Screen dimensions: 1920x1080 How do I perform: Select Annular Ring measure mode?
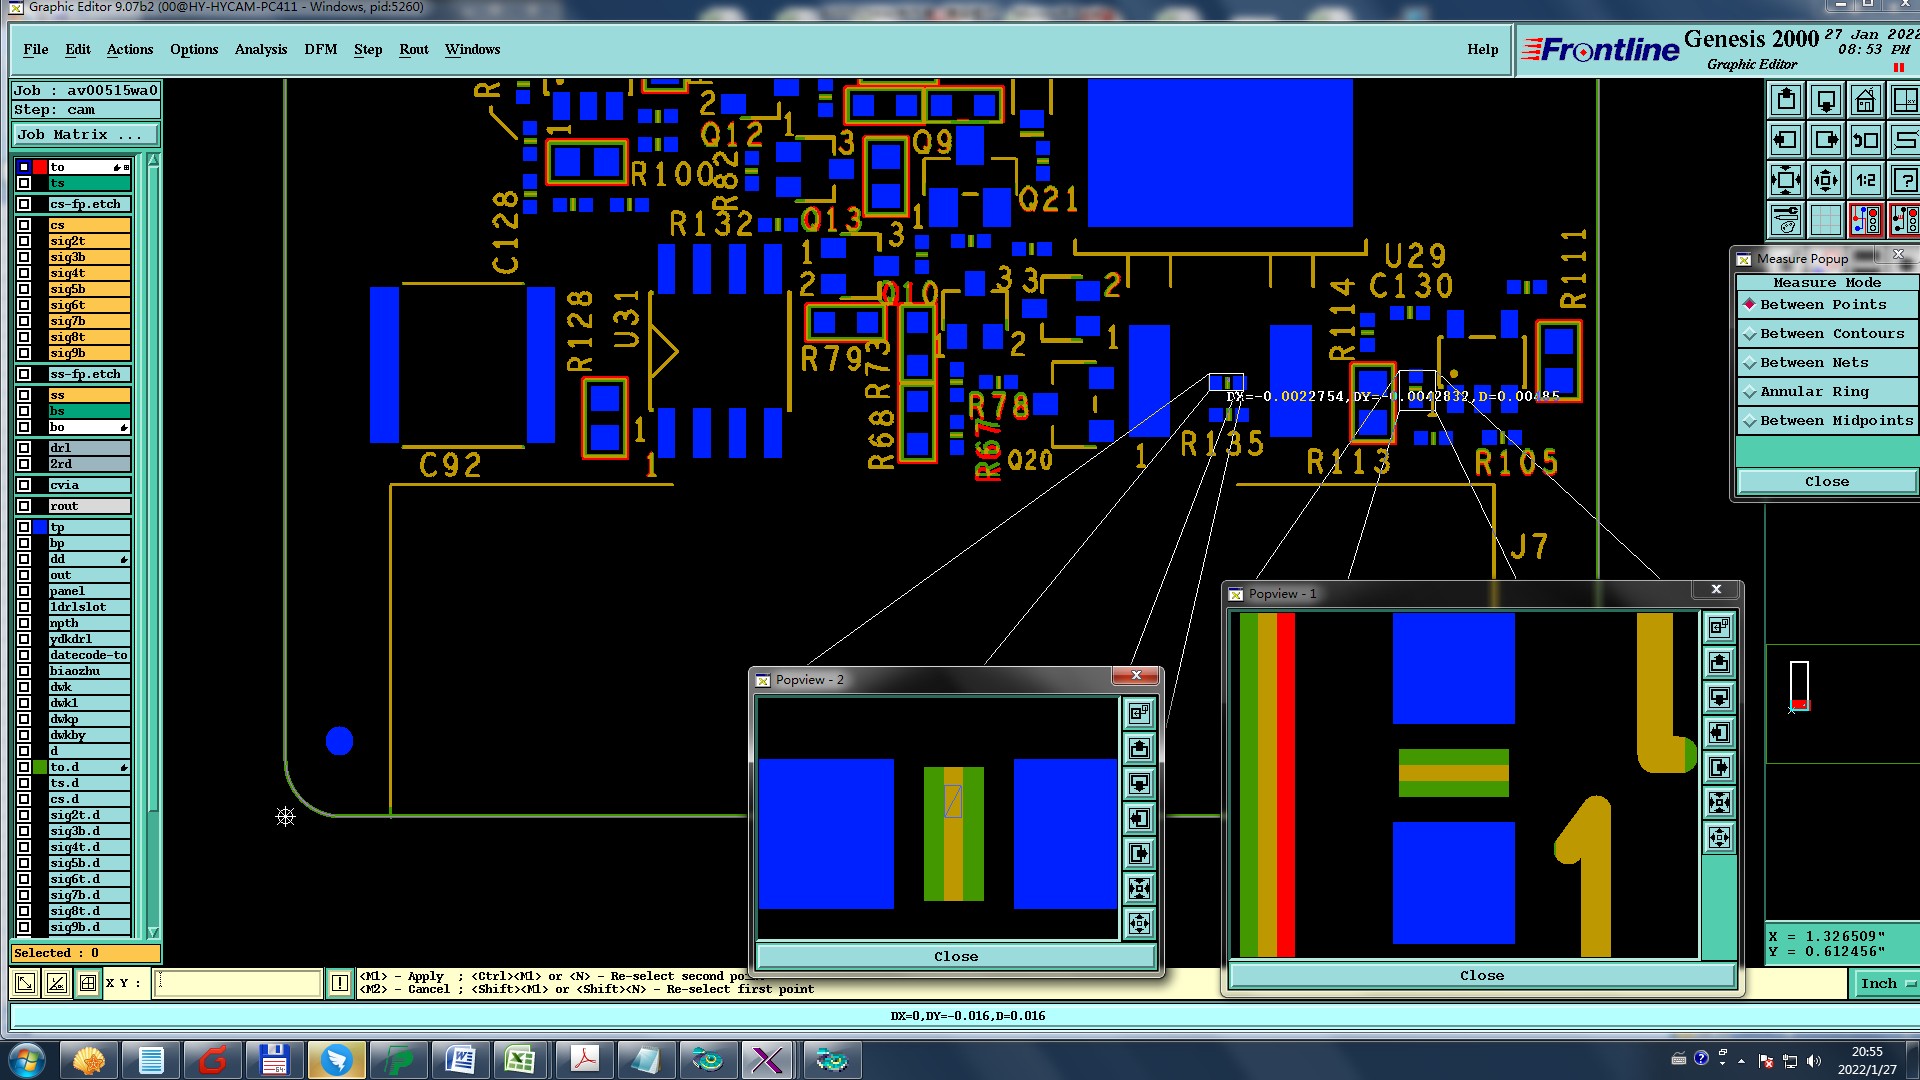[1814, 392]
